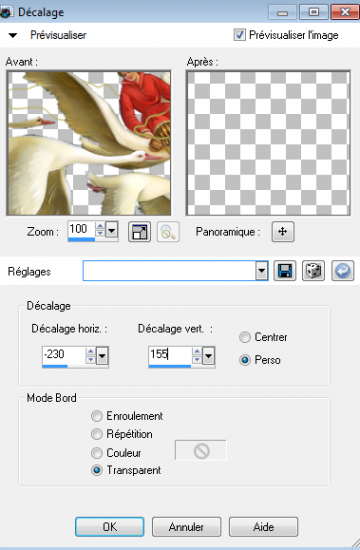This screenshot has height=550, width=360.
Task: Select the Centrer radio button
Action: (245, 337)
